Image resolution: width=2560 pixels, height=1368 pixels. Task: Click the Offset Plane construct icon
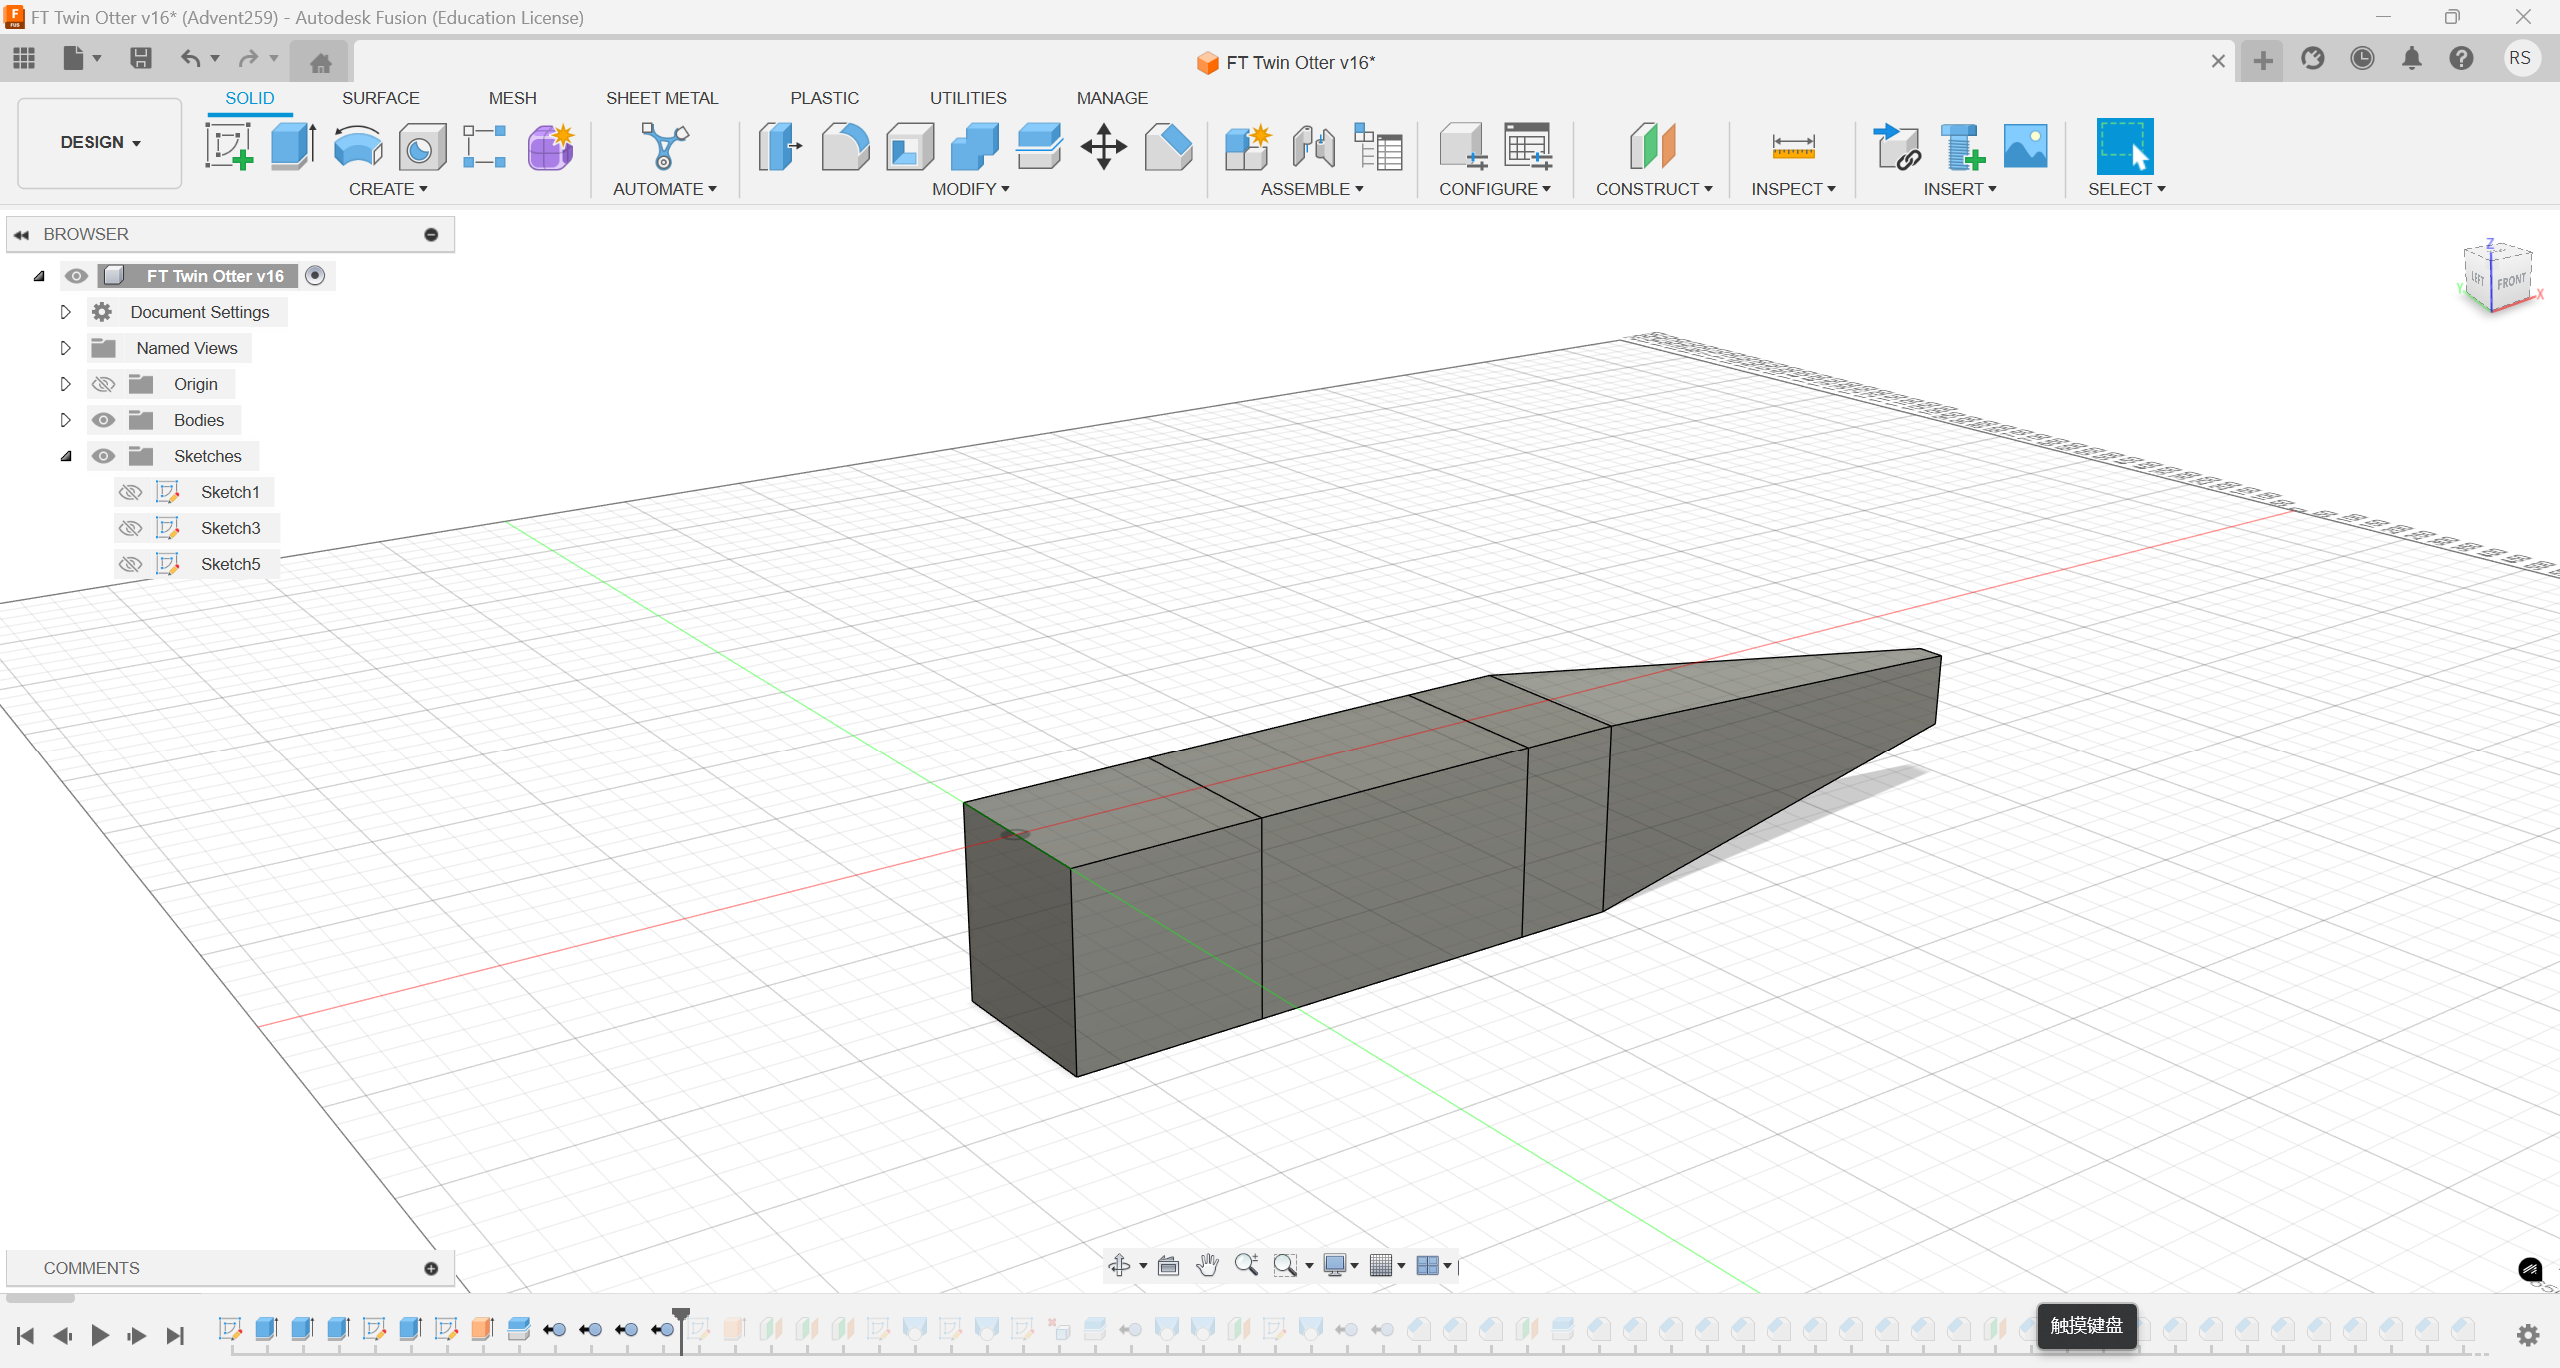(x=1652, y=147)
